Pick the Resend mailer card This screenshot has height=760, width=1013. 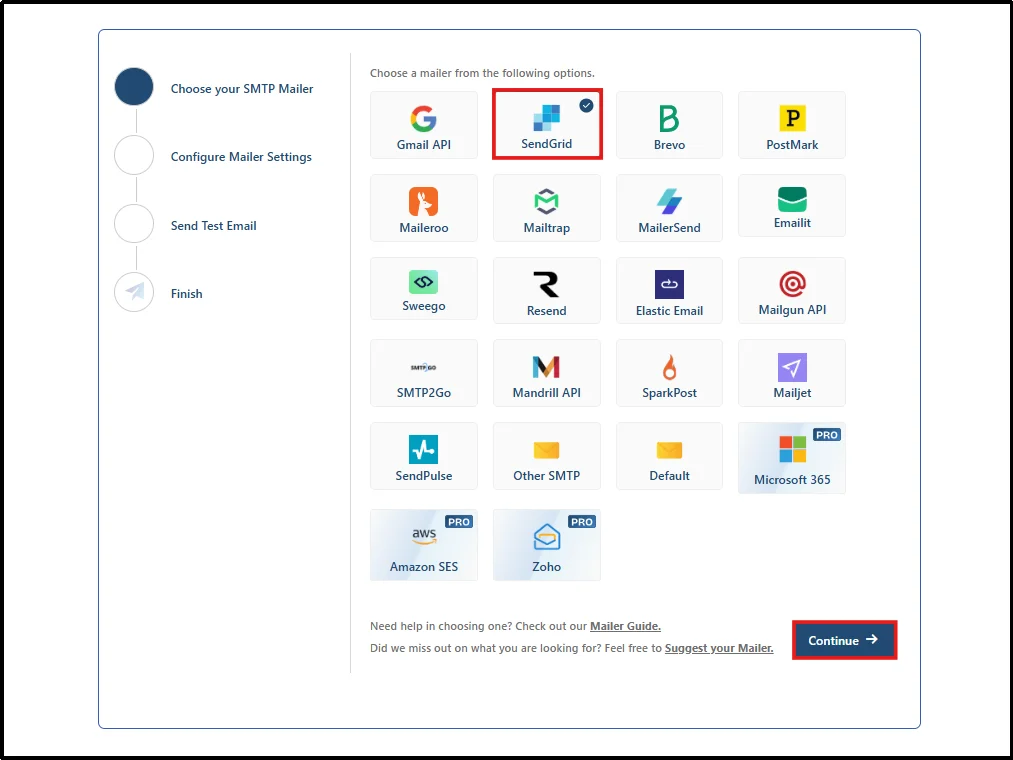point(547,291)
